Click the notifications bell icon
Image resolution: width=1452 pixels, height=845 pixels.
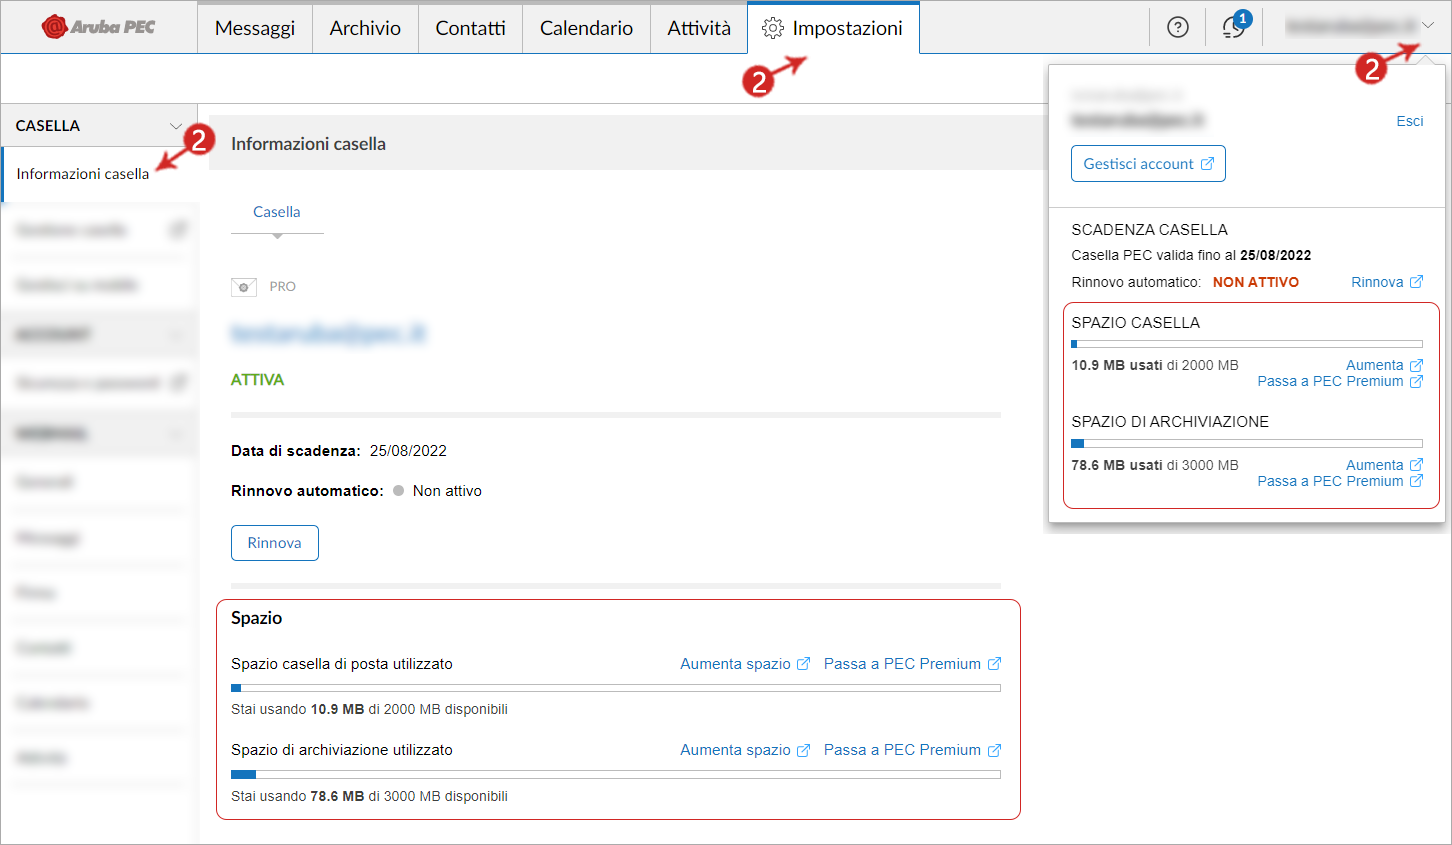(1233, 27)
